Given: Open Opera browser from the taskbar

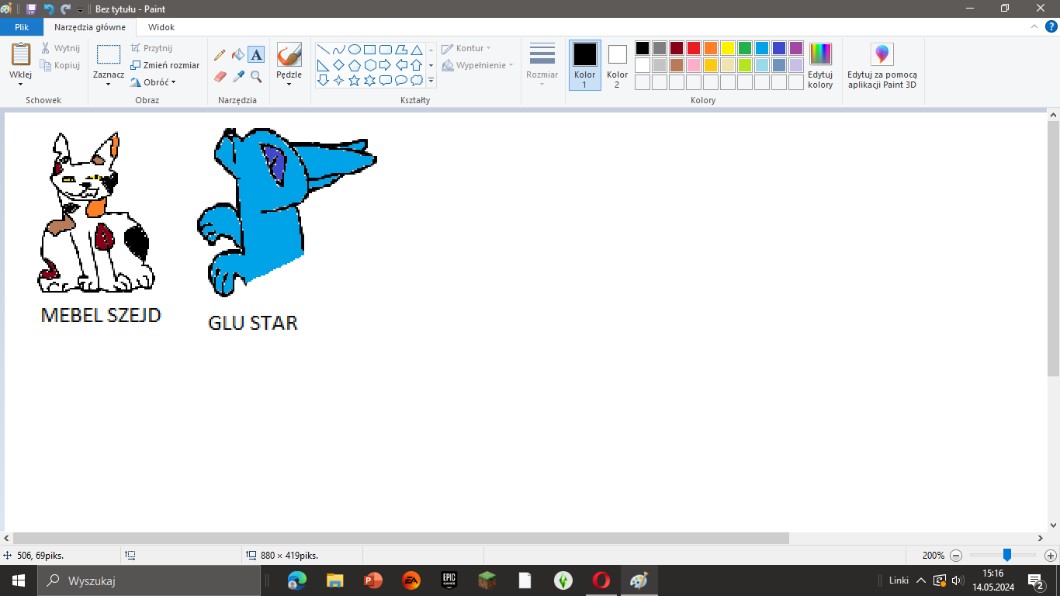Looking at the screenshot, I should 601,580.
